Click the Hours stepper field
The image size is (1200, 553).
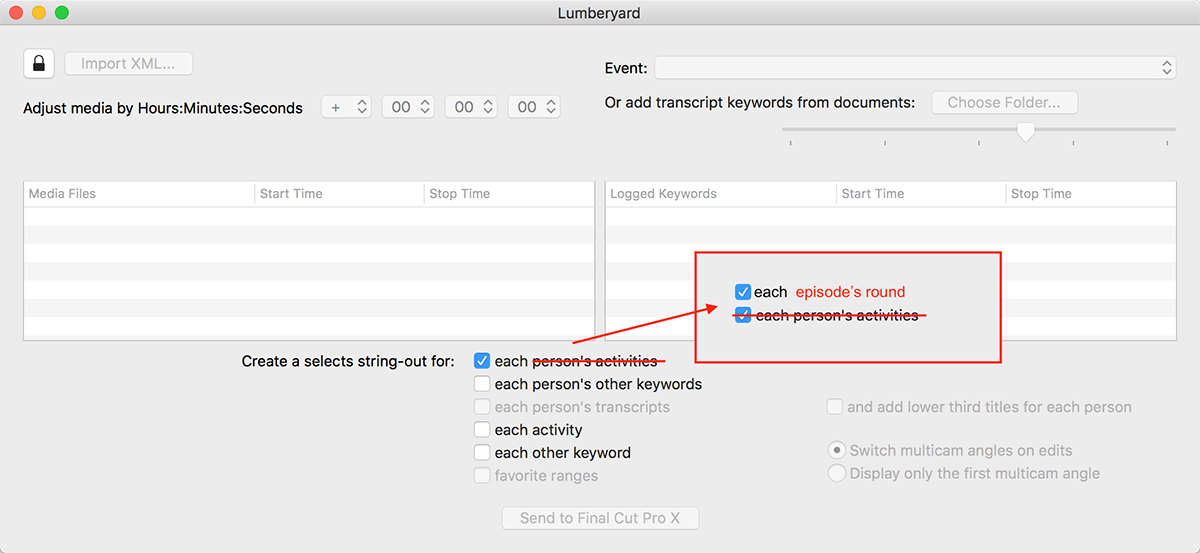(407, 106)
